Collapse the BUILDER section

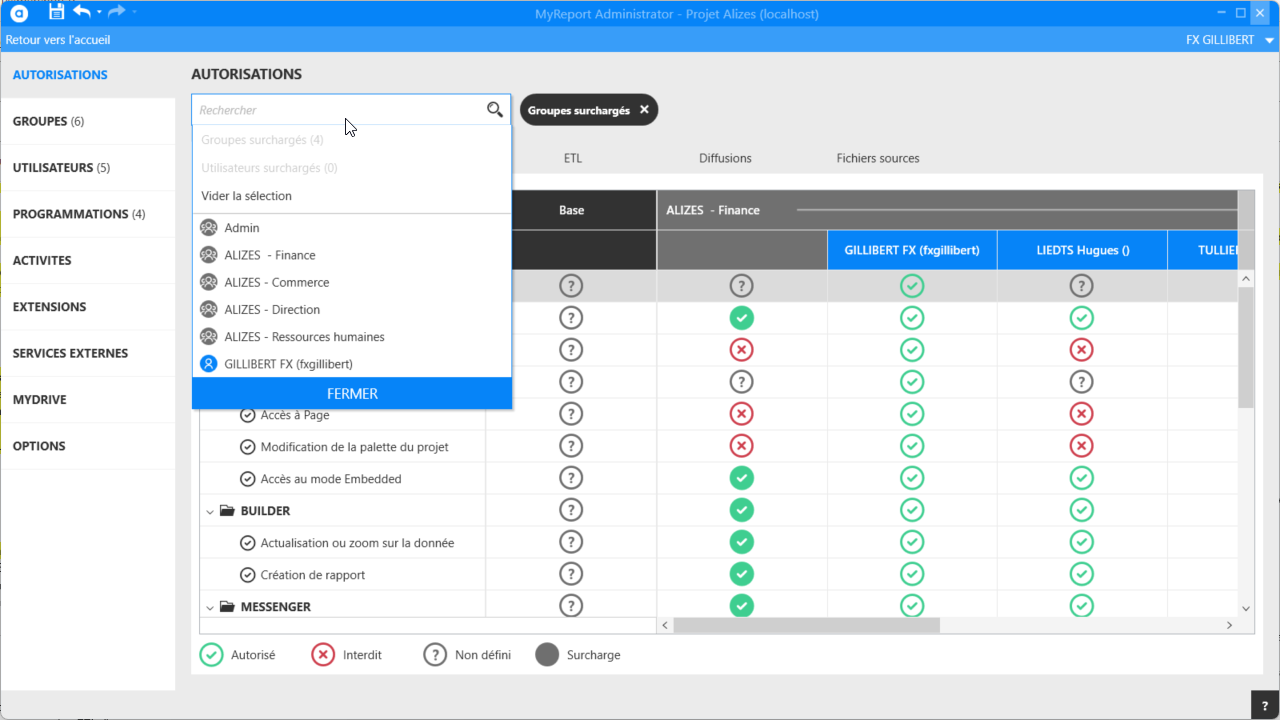210,511
